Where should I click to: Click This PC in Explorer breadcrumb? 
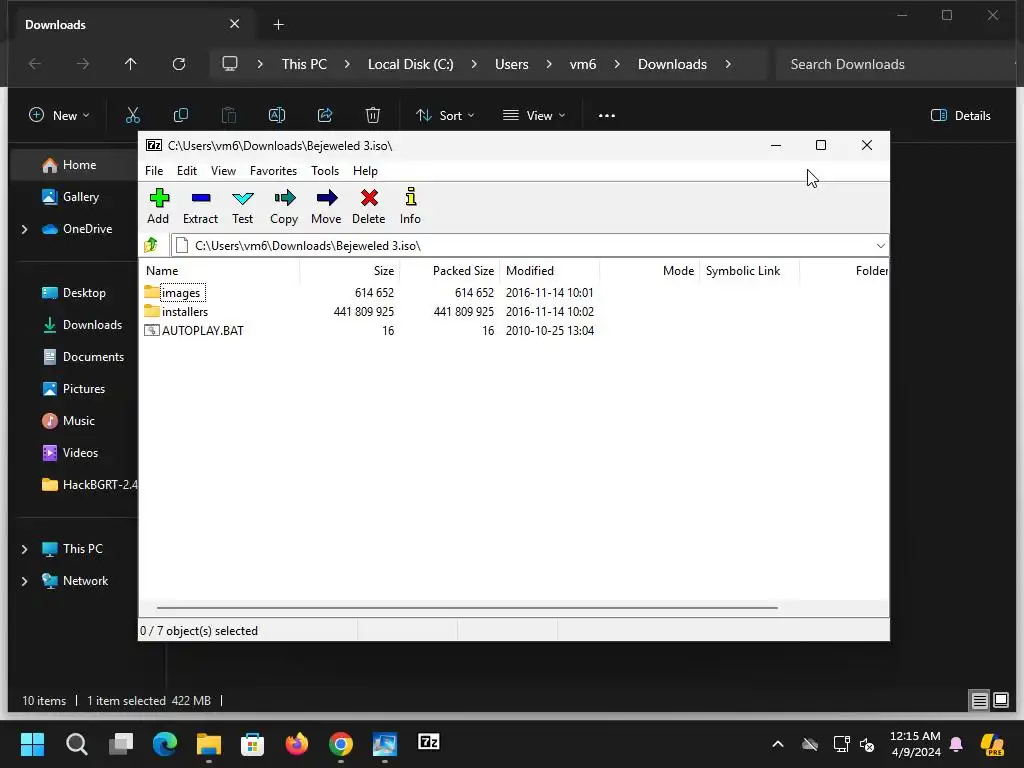[304, 64]
